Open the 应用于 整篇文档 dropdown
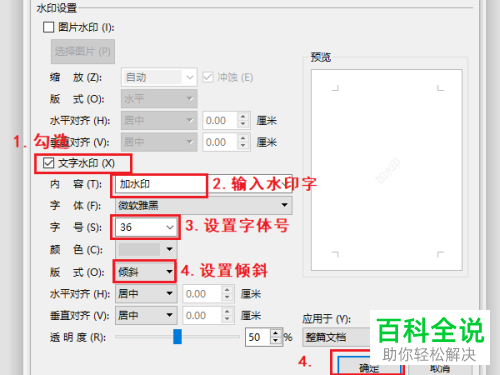 coord(337,337)
